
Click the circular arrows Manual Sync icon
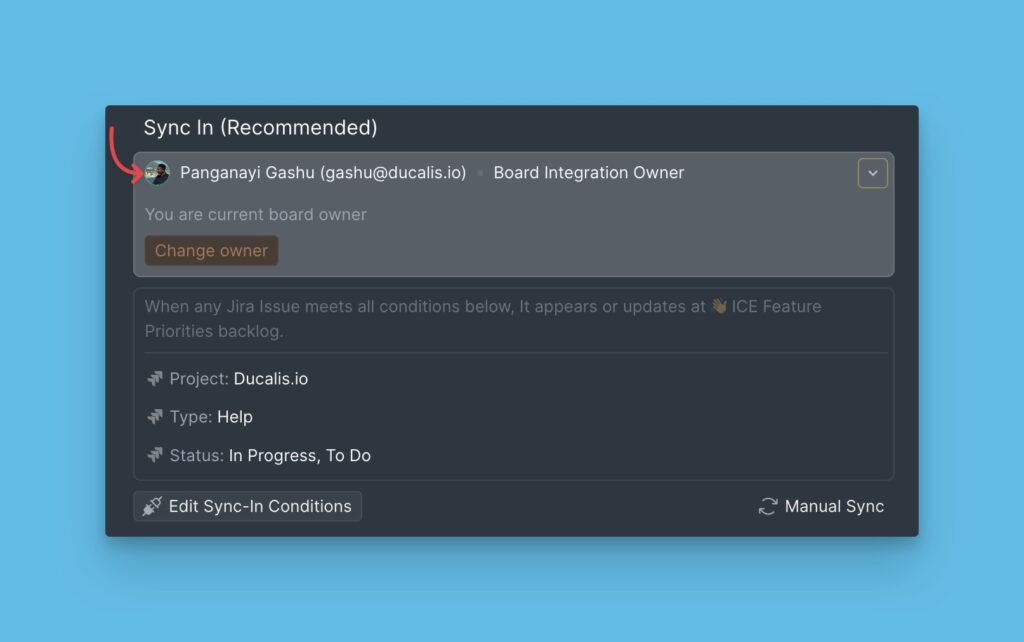coord(768,507)
